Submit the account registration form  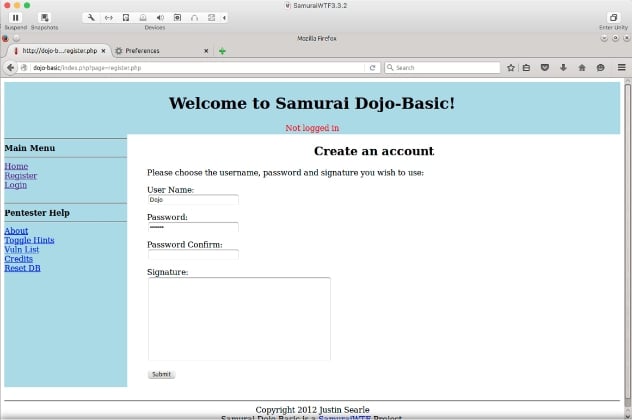pos(161,374)
